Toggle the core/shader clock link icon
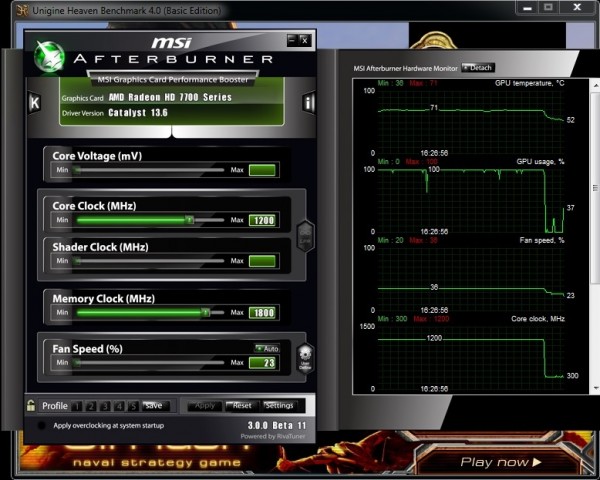600x480 pixels. (x=305, y=235)
